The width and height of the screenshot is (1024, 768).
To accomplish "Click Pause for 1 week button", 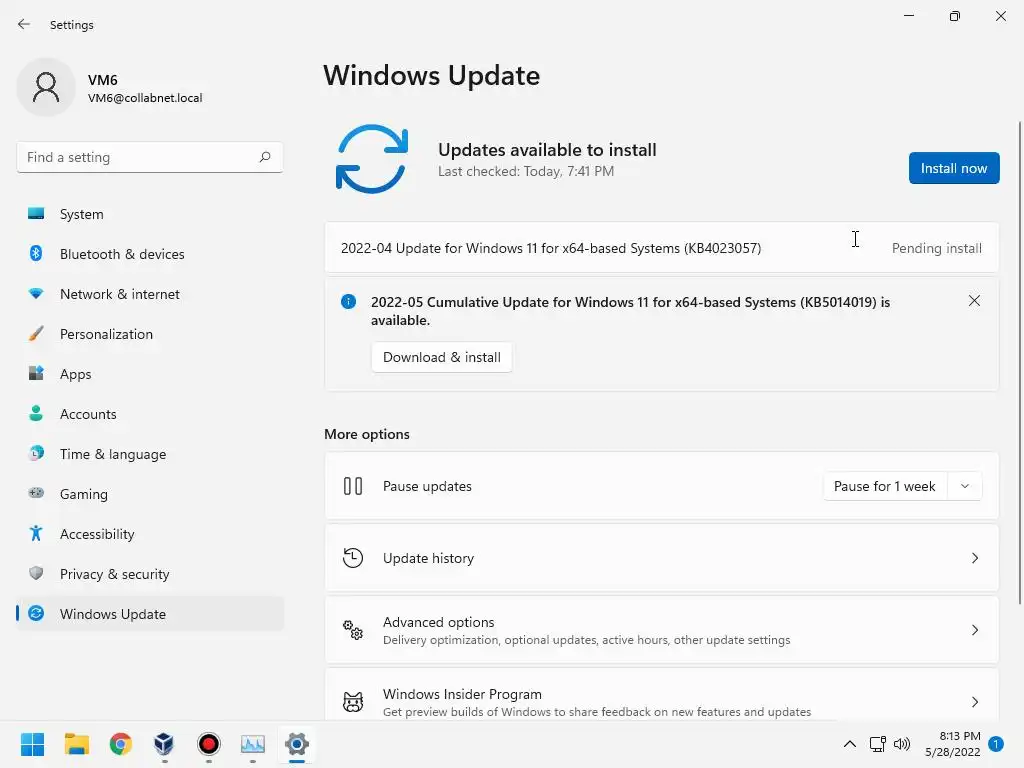I will tap(884, 486).
